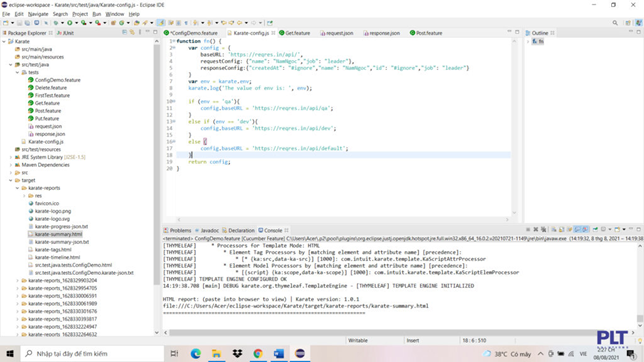644x362 pixels.
Task: Expand the Maven Dependencies node
Action: click(11, 165)
